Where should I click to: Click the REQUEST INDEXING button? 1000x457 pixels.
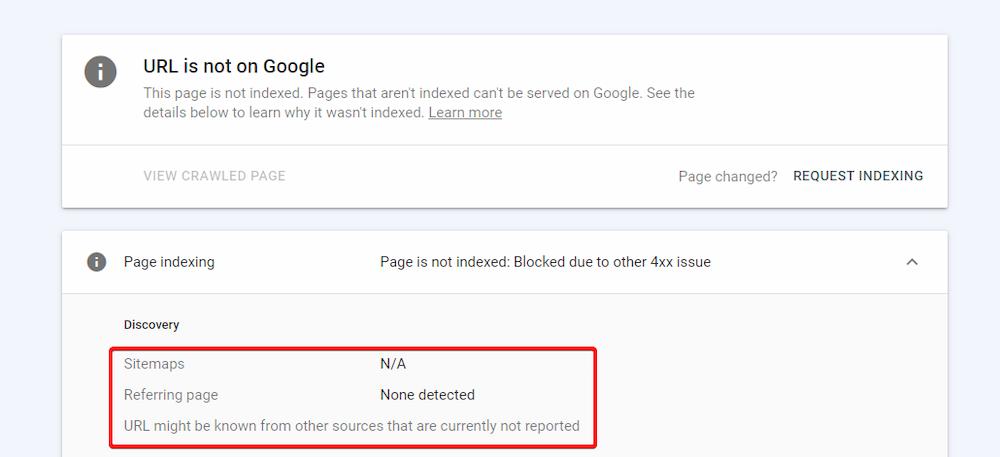[x=858, y=176]
